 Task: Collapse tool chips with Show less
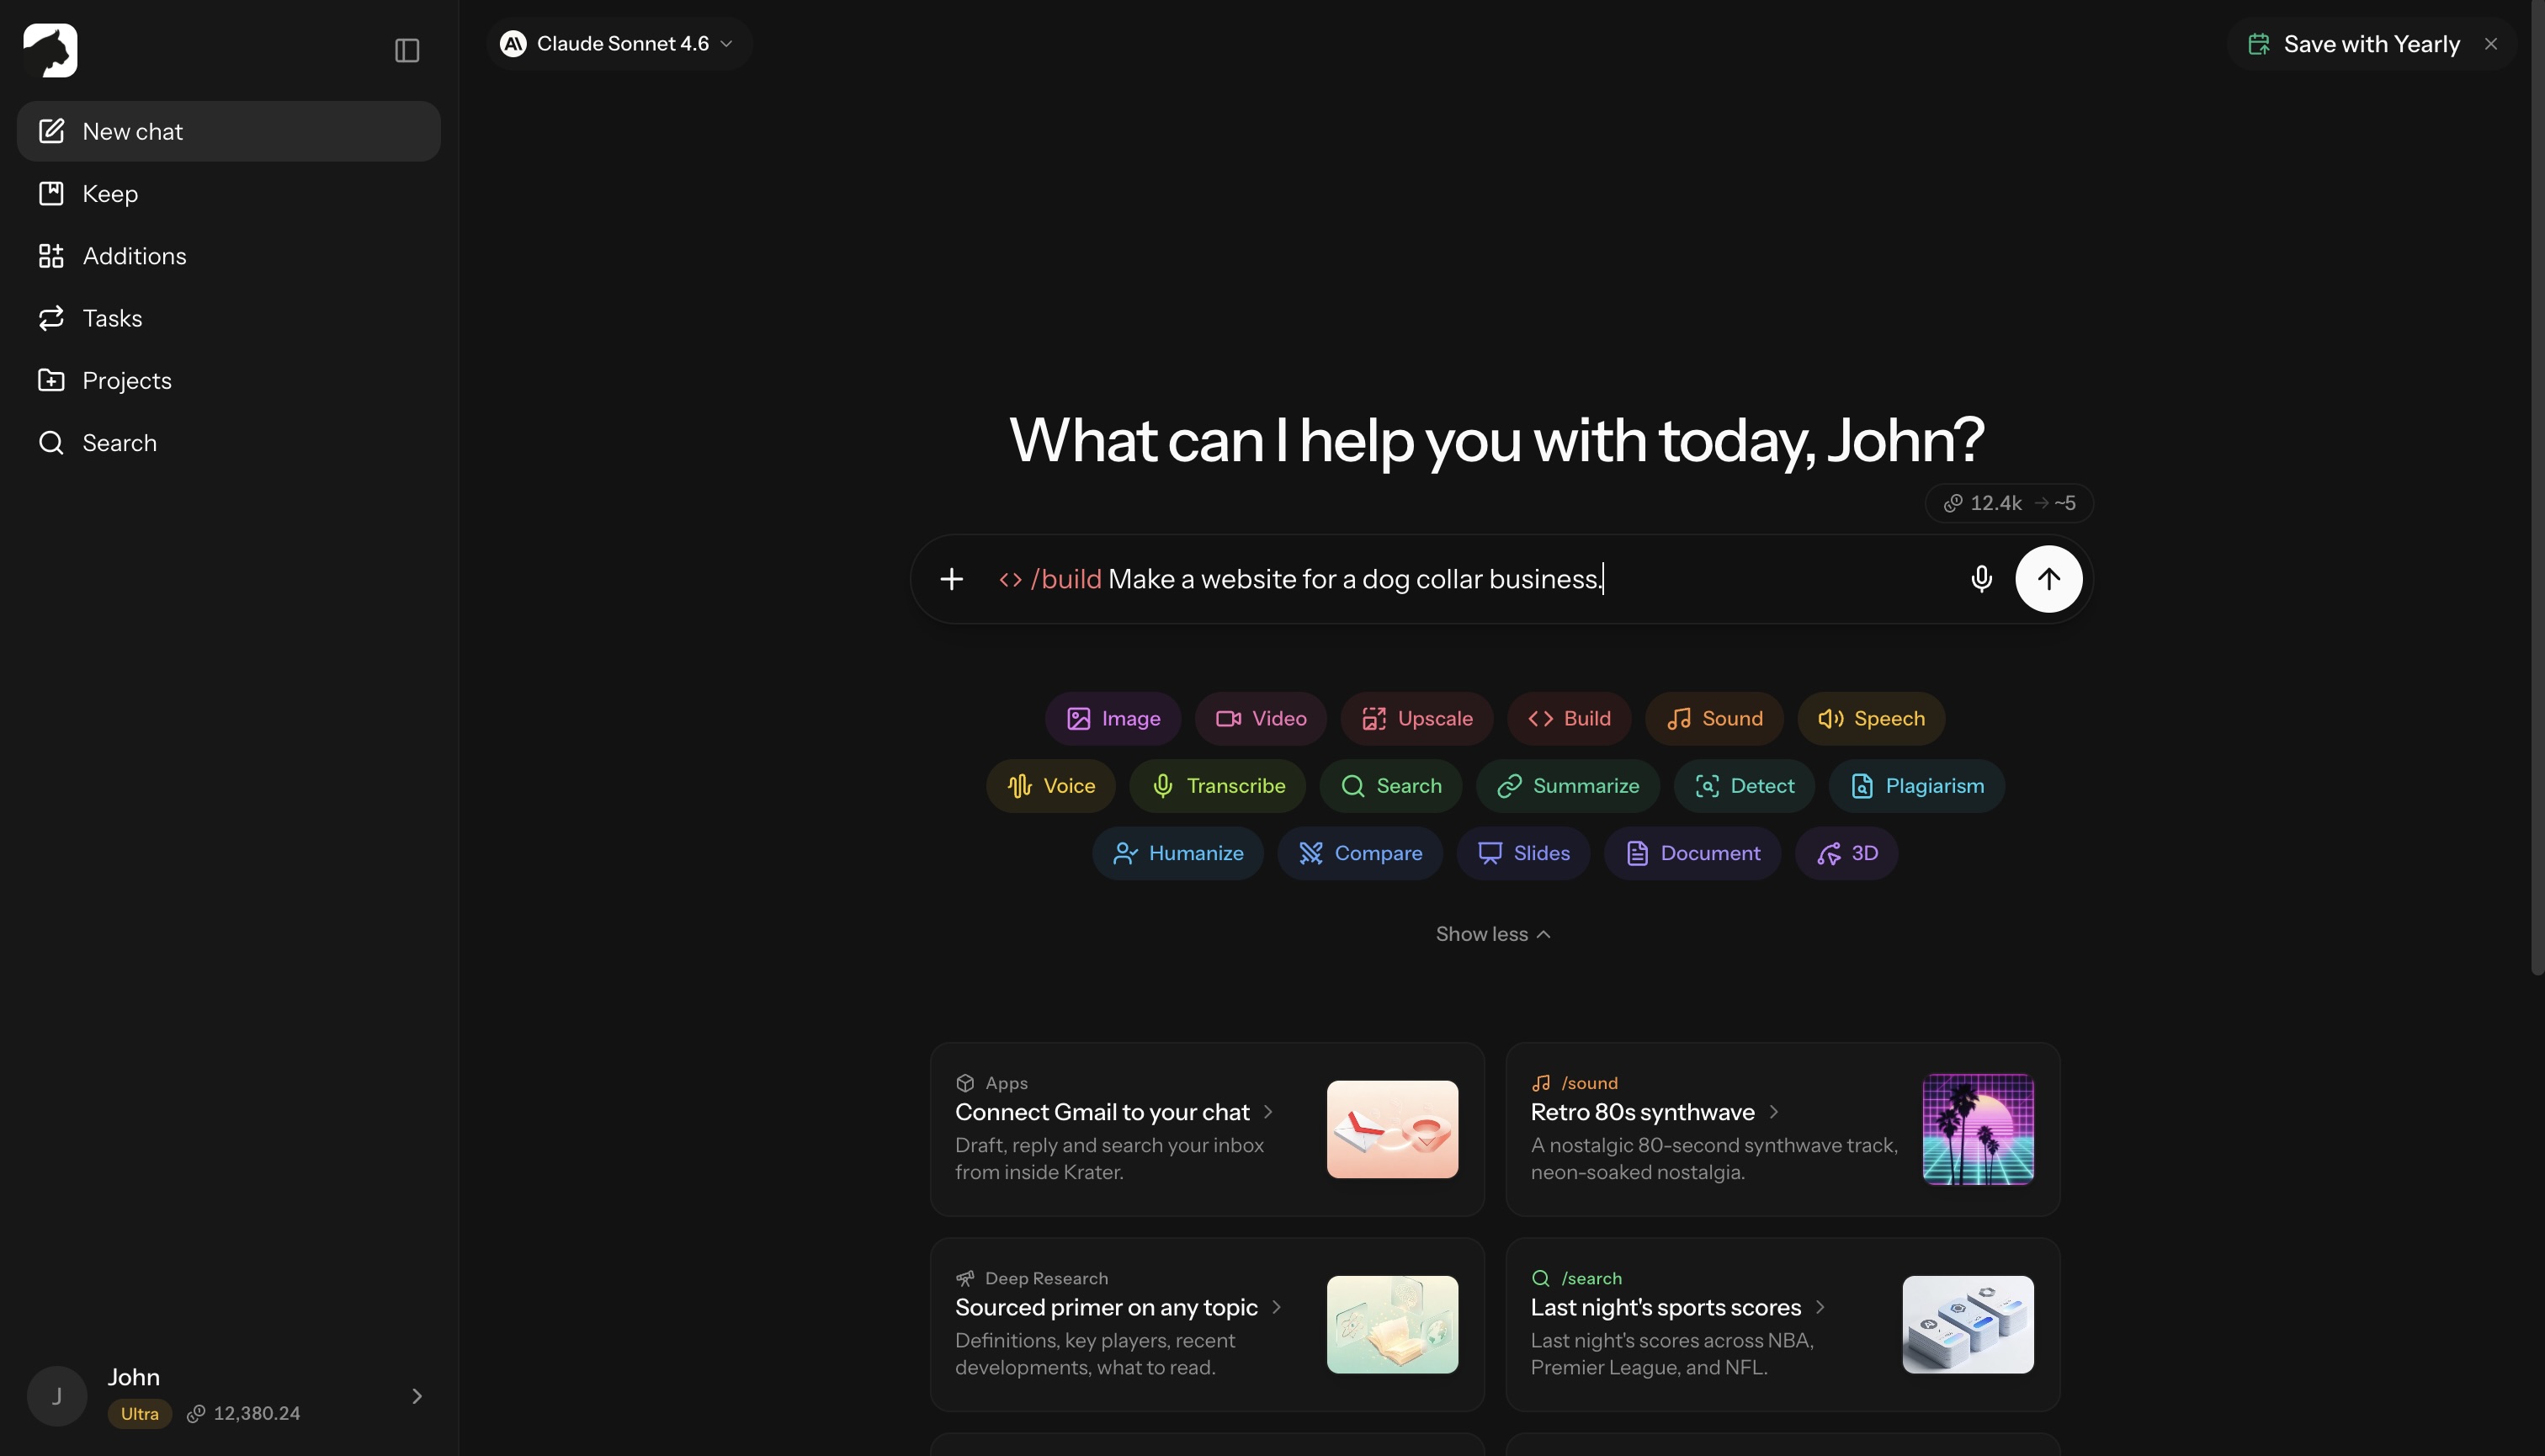pyautogui.click(x=1492, y=934)
